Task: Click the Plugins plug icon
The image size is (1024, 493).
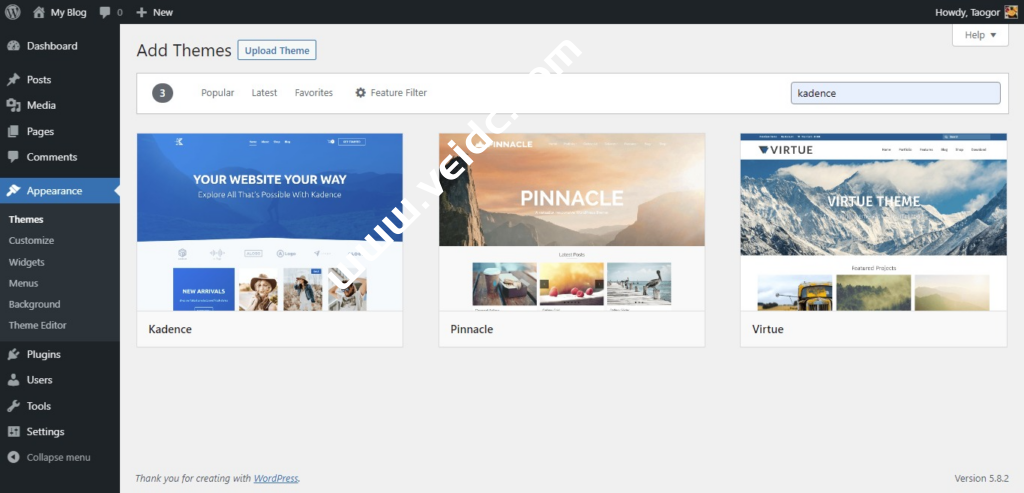Action: coord(13,355)
